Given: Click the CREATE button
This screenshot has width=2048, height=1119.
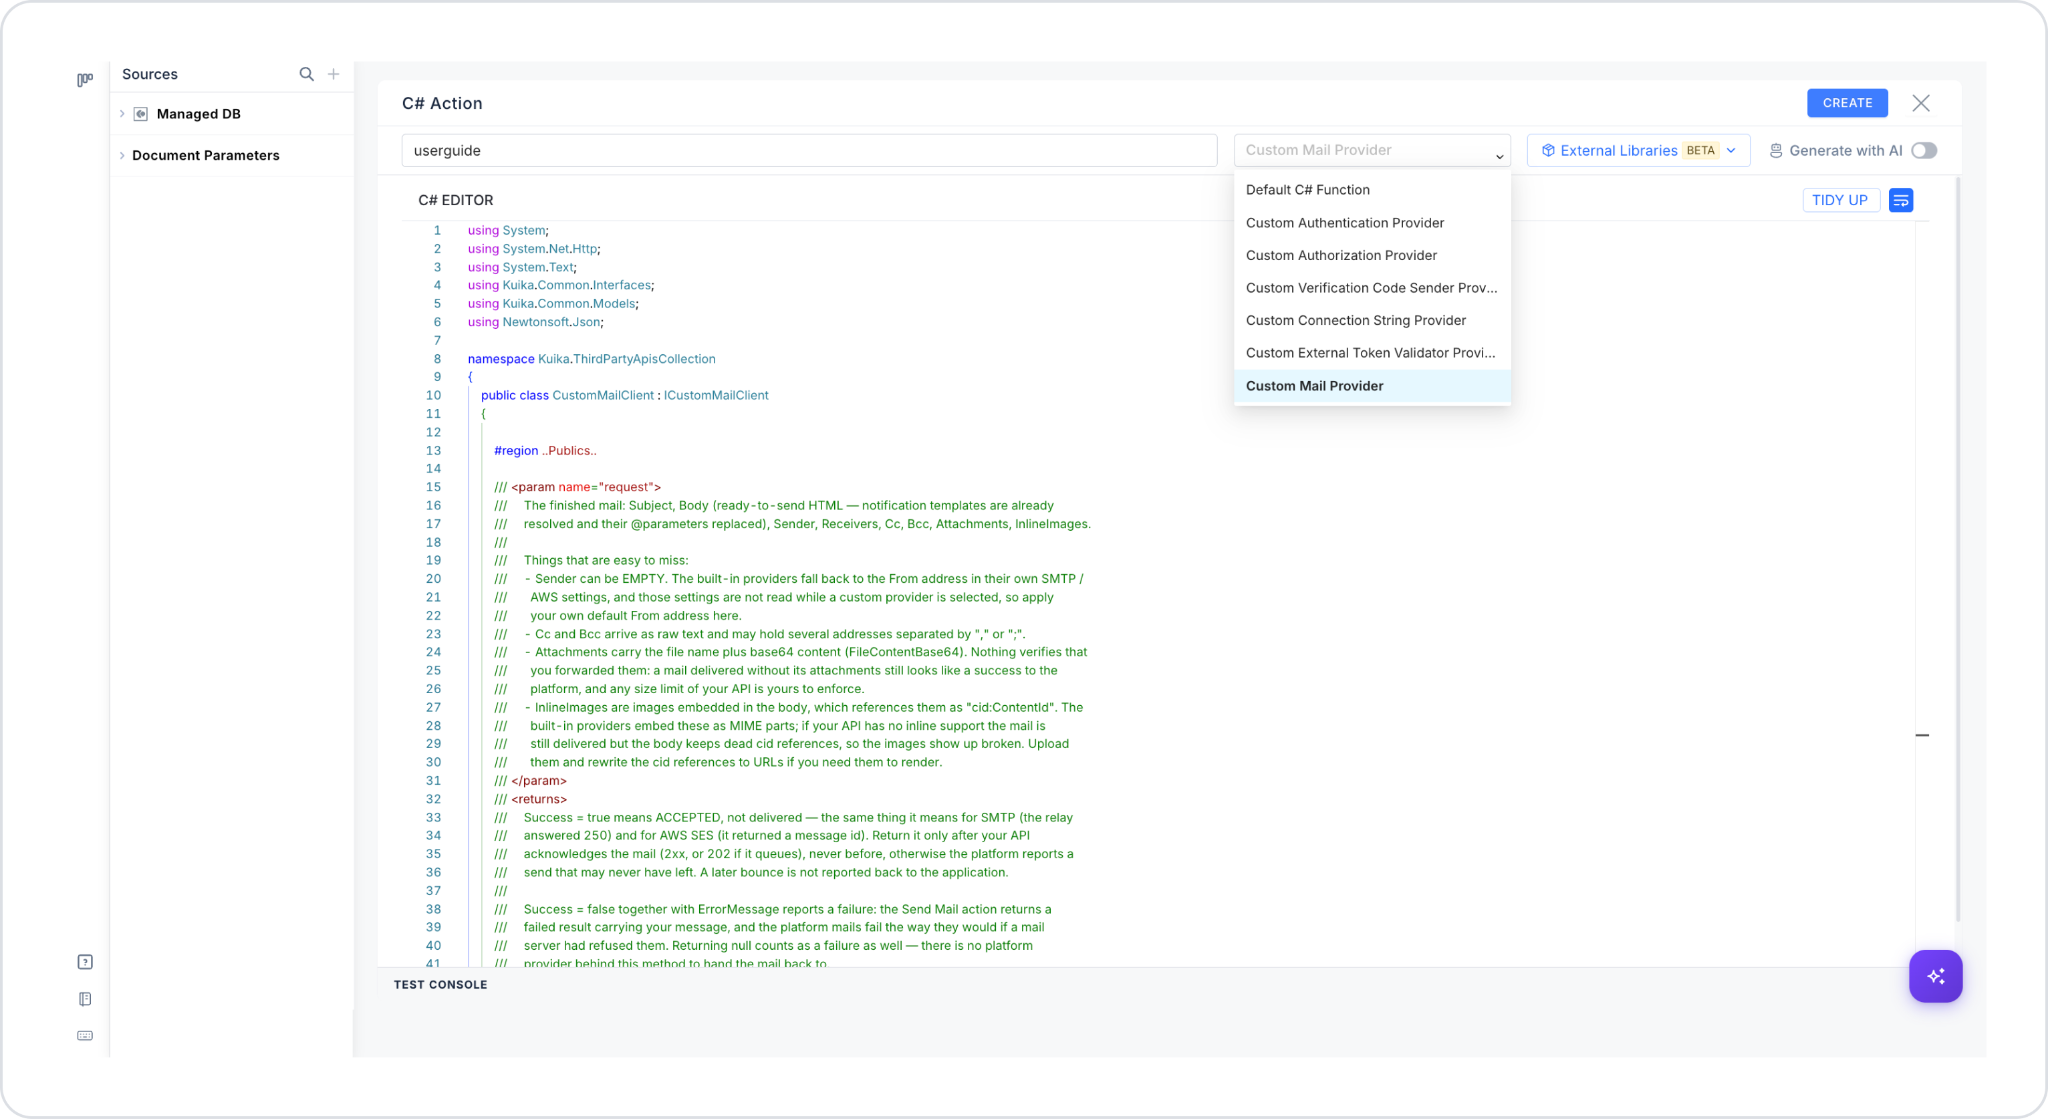Looking at the screenshot, I should click(x=1847, y=103).
